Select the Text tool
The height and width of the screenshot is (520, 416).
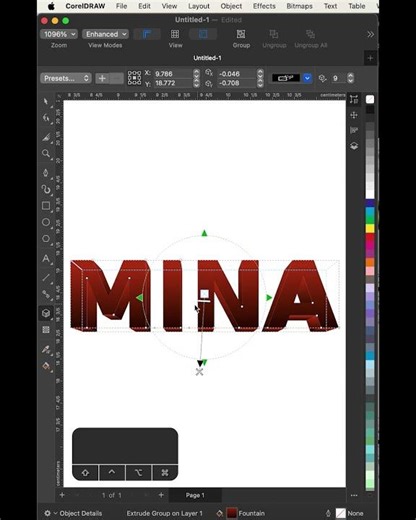click(x=46, y=258)
